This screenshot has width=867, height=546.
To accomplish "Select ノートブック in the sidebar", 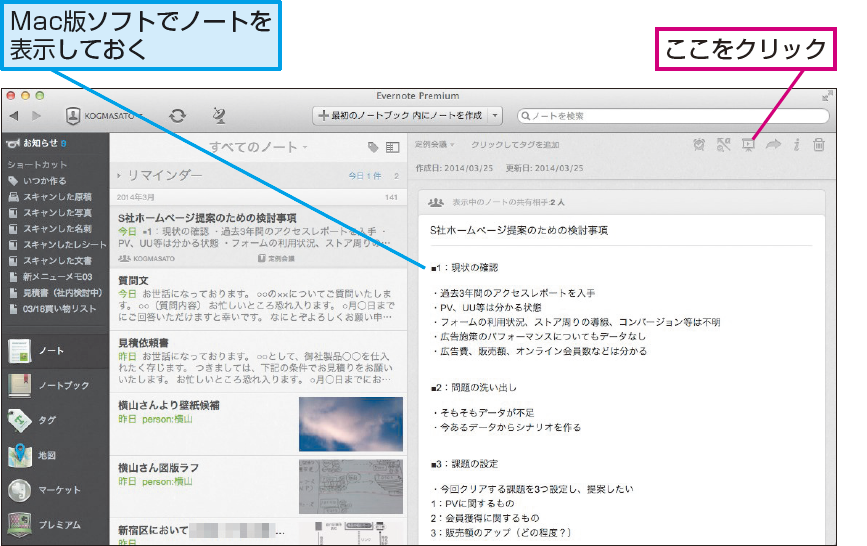I will [x=55, y=386].
